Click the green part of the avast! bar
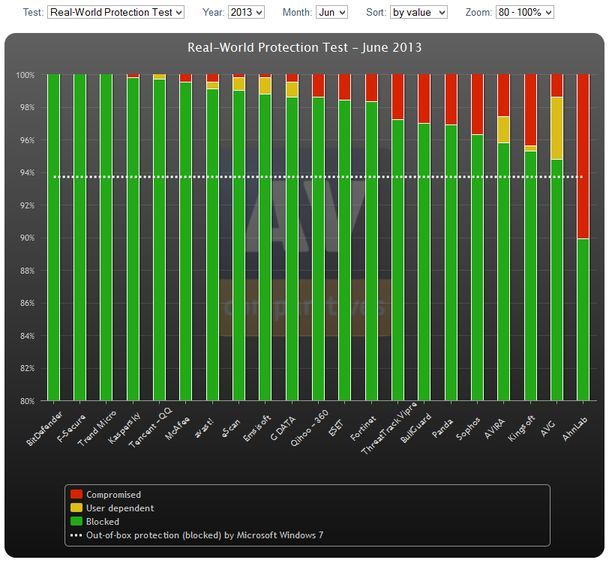Screen dimensions: 609x563 click(212, 245)
